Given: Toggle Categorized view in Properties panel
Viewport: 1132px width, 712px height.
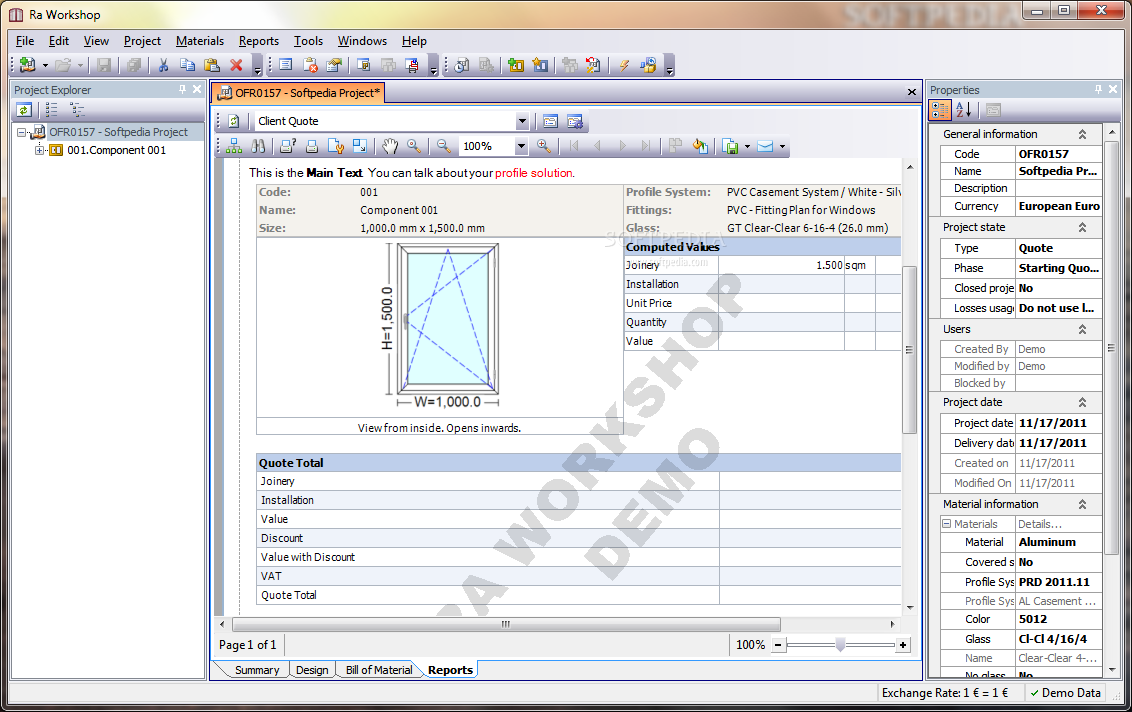Looking at the screenshot, I should [940, 110].
